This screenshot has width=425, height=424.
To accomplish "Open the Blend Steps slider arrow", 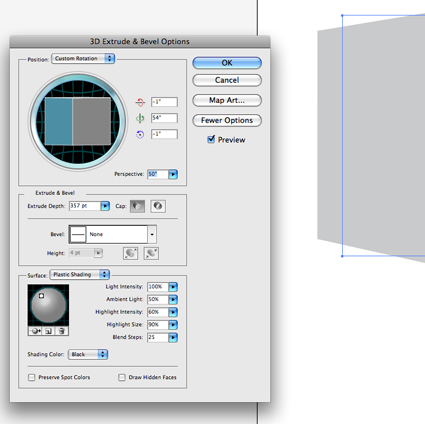I will coord(173,337).
